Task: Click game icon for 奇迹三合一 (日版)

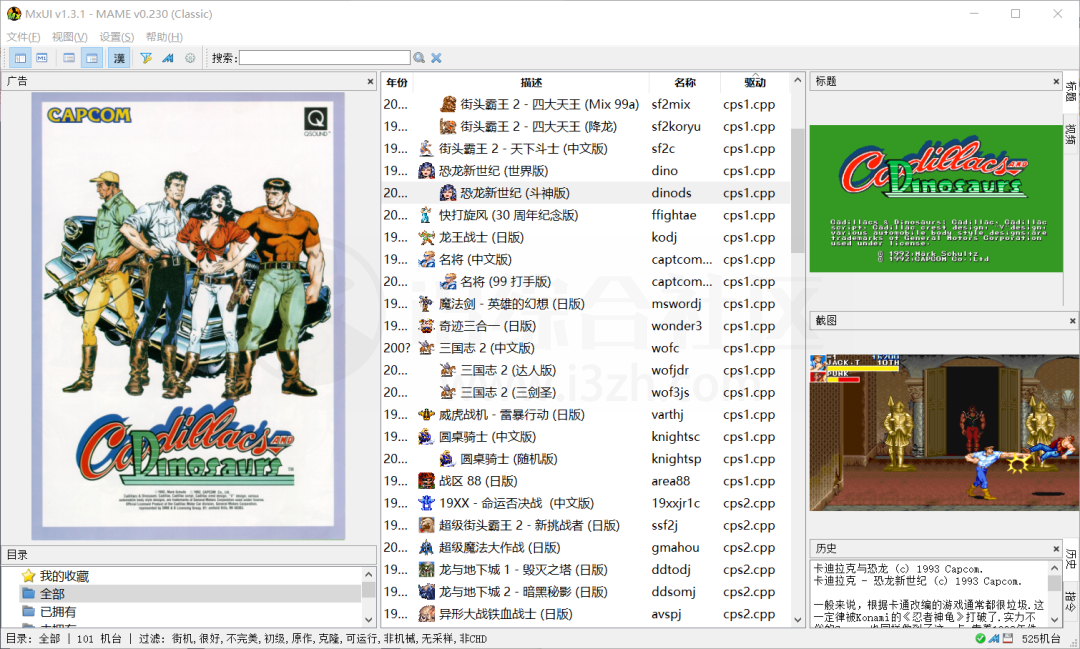Action: tap(426, 326)
